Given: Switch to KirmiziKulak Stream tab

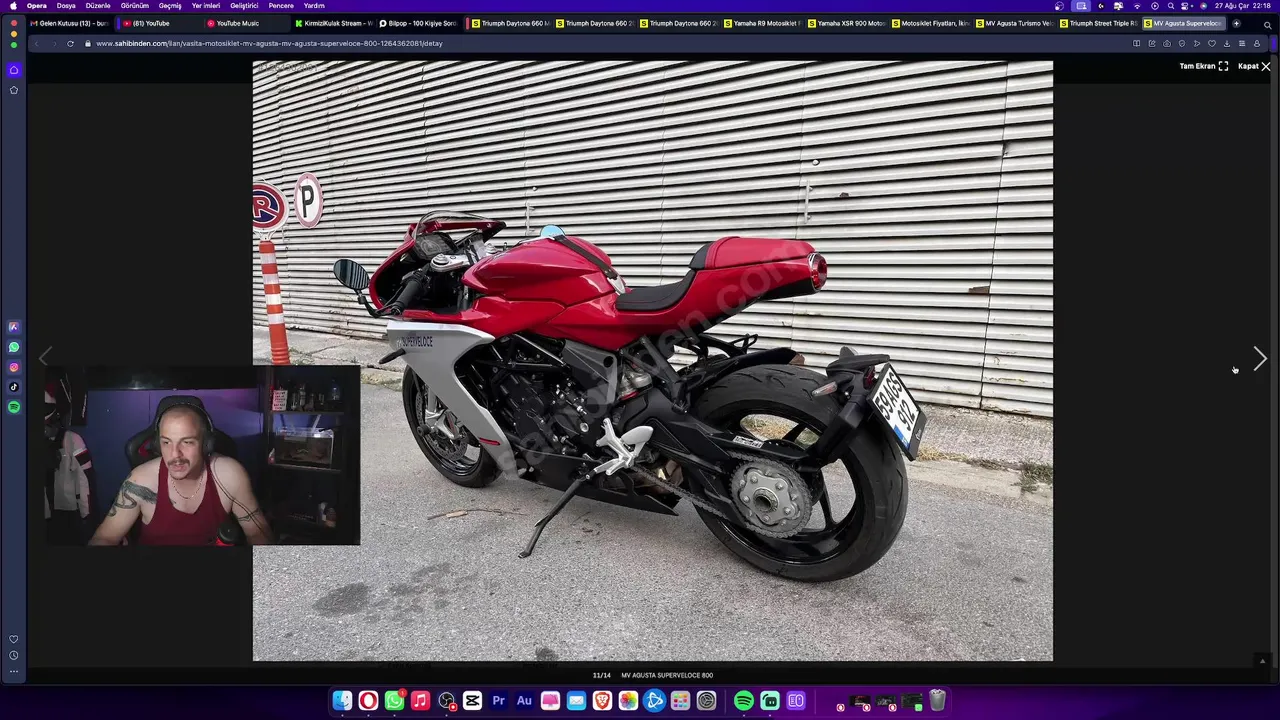Looking at the screenshot, I should point(333,23).
